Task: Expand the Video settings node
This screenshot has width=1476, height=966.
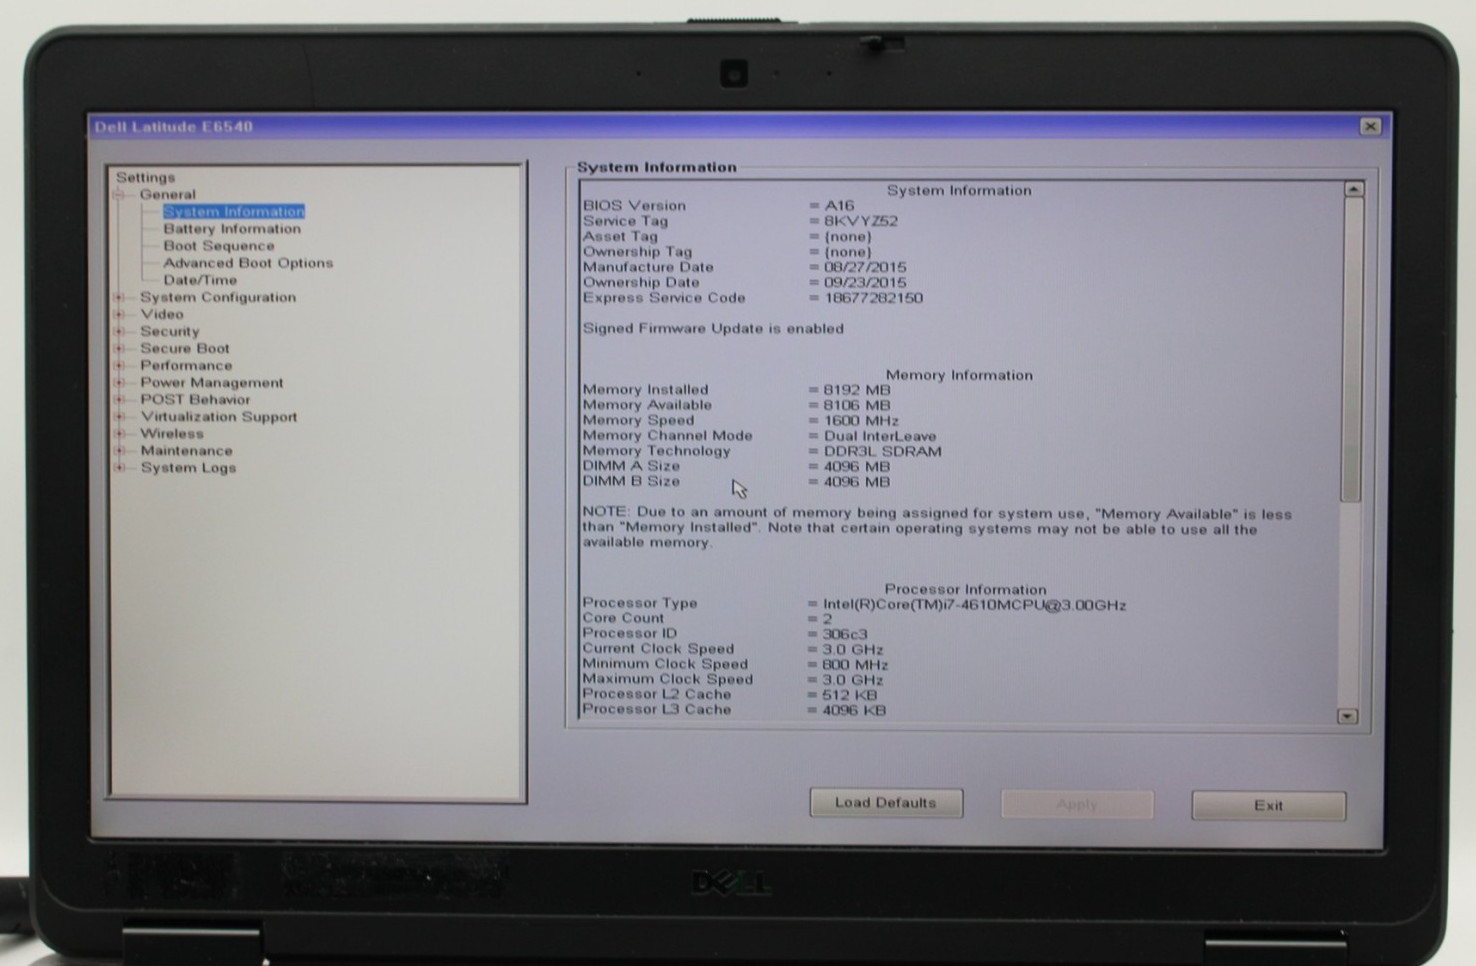Action: point(119,314)
